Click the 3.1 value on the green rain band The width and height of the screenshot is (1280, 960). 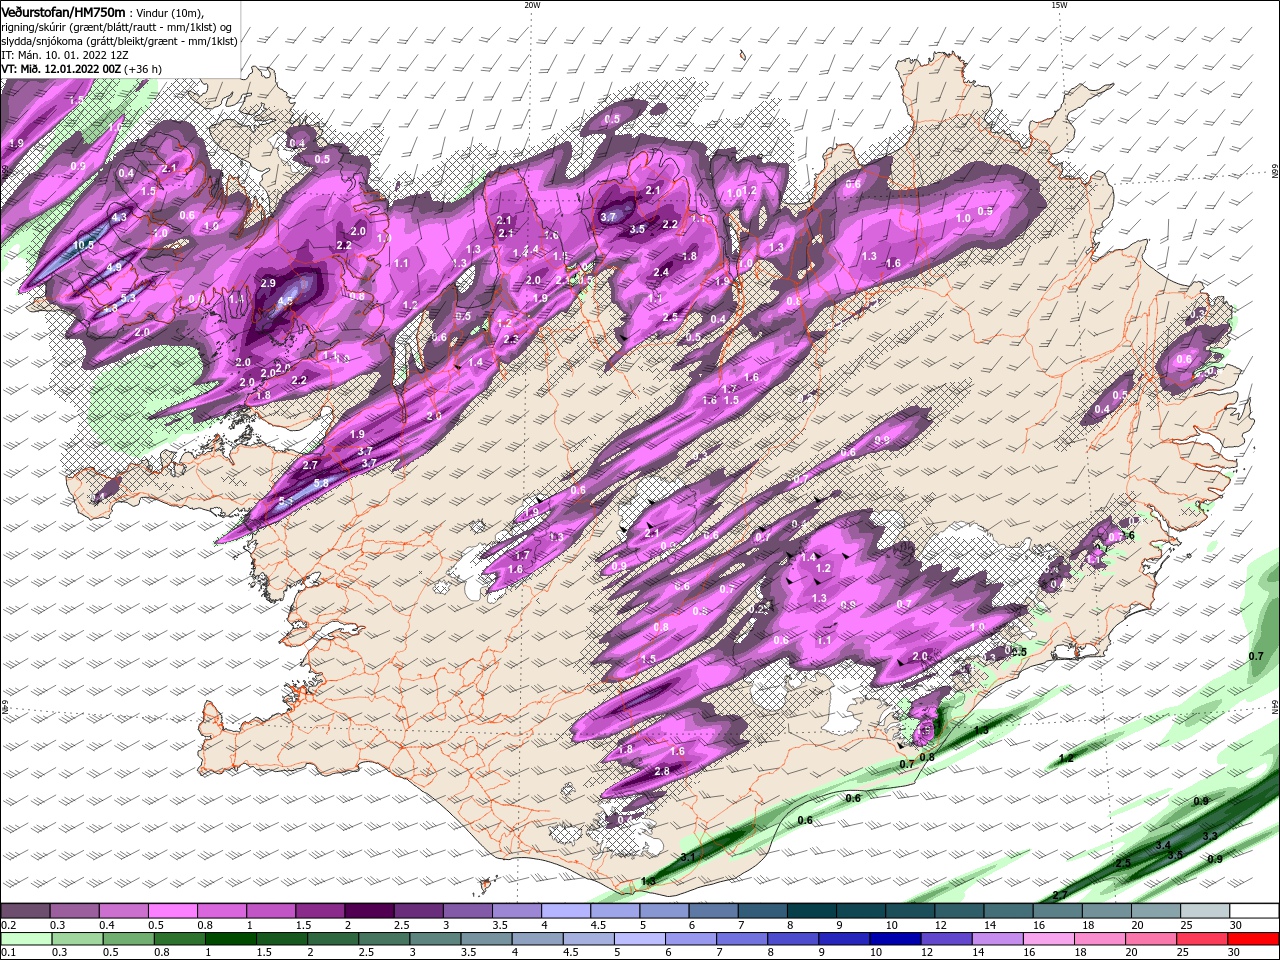tap(687, 858)
